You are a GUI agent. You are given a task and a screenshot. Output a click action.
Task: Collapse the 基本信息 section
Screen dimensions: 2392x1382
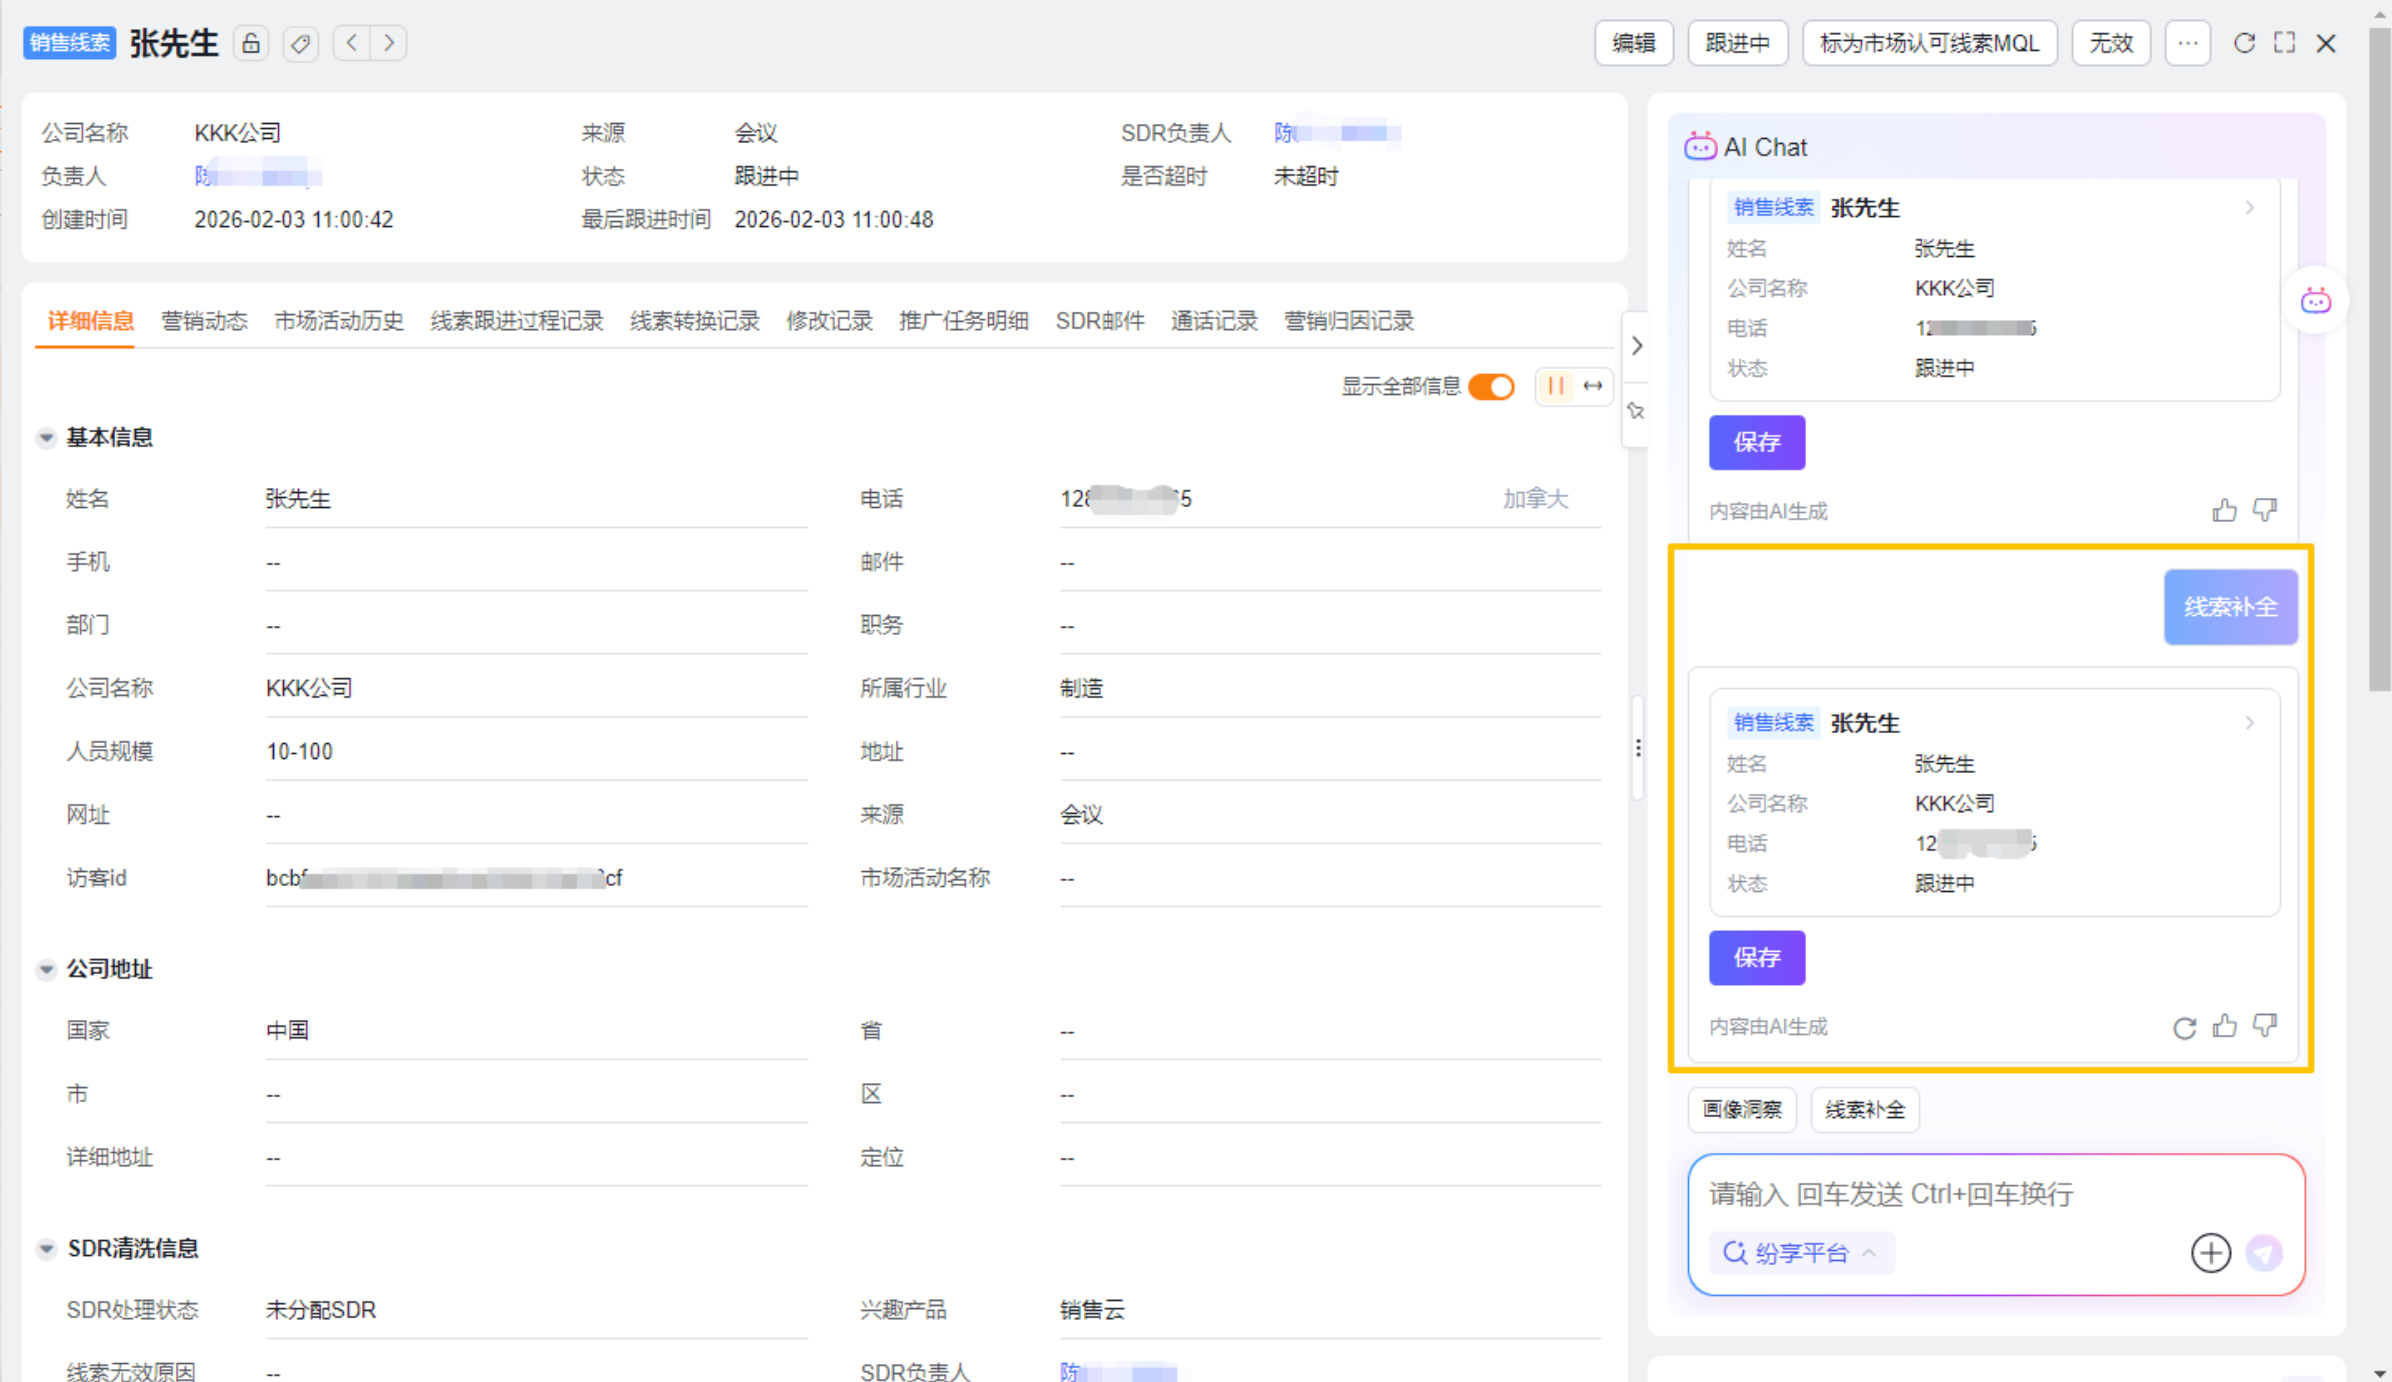coord(46,437)
